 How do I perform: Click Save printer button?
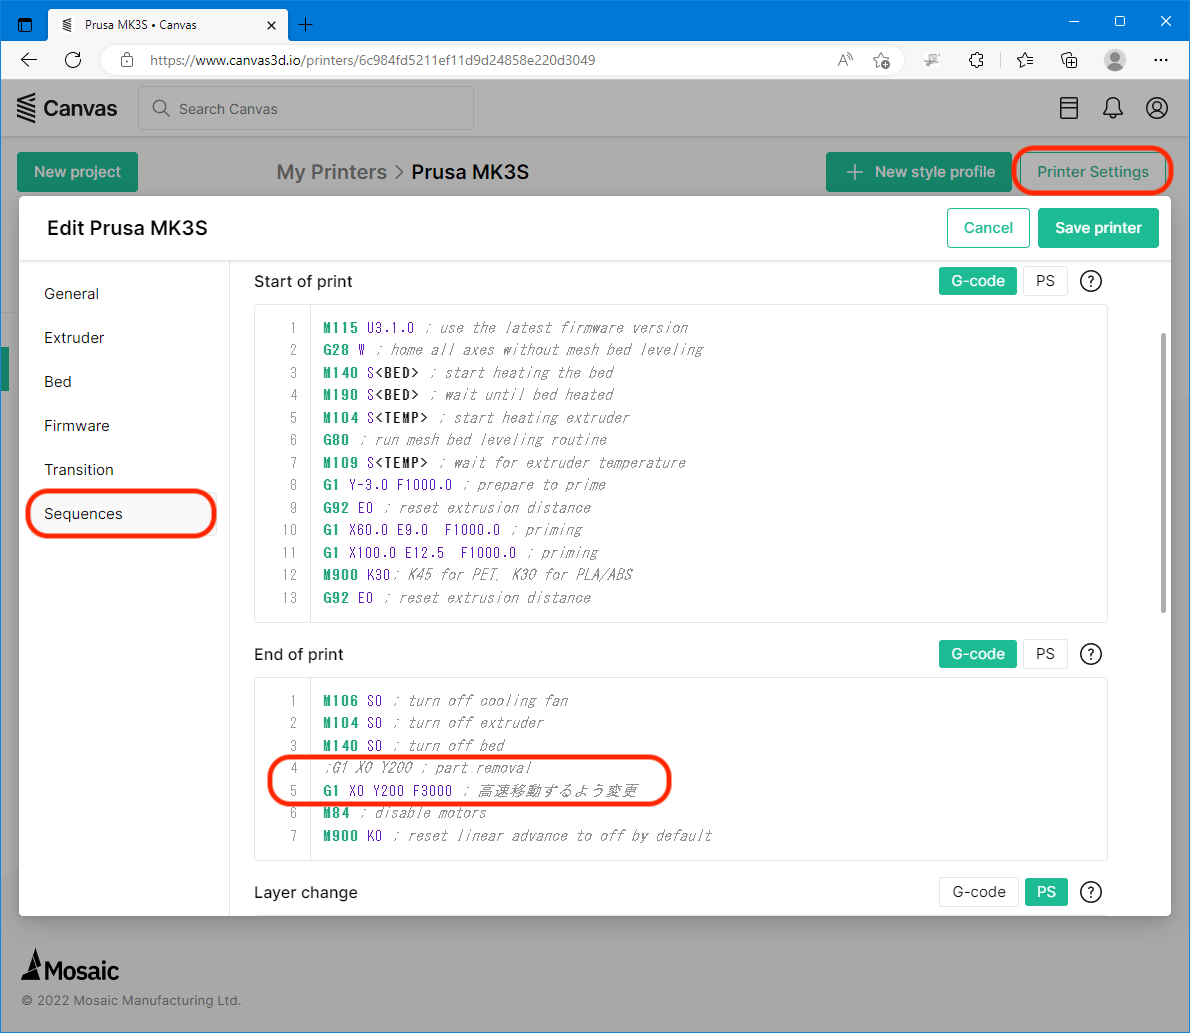pyautogui.click(x=1098, y=228)
